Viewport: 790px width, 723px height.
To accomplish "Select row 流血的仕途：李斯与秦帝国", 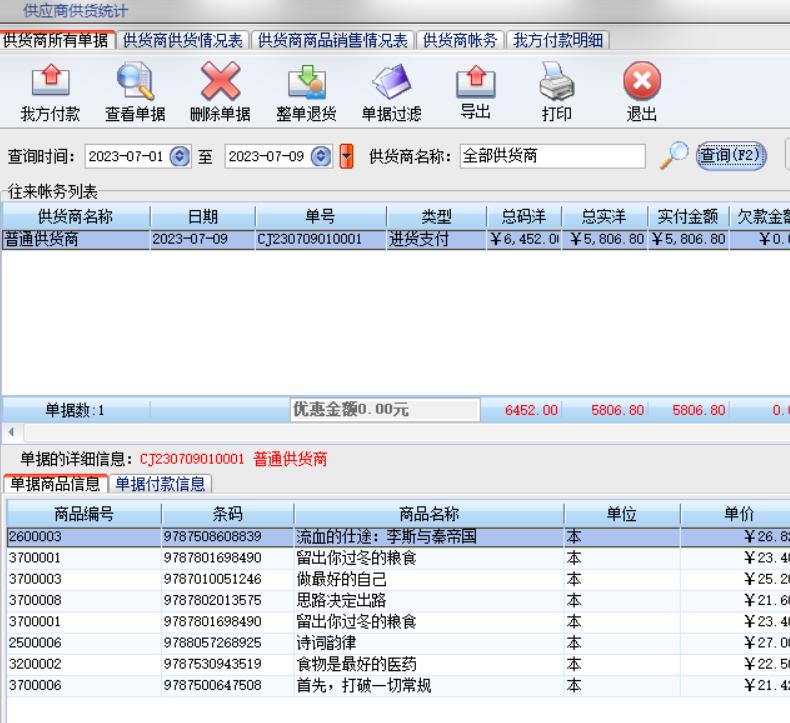I will 399,537.
